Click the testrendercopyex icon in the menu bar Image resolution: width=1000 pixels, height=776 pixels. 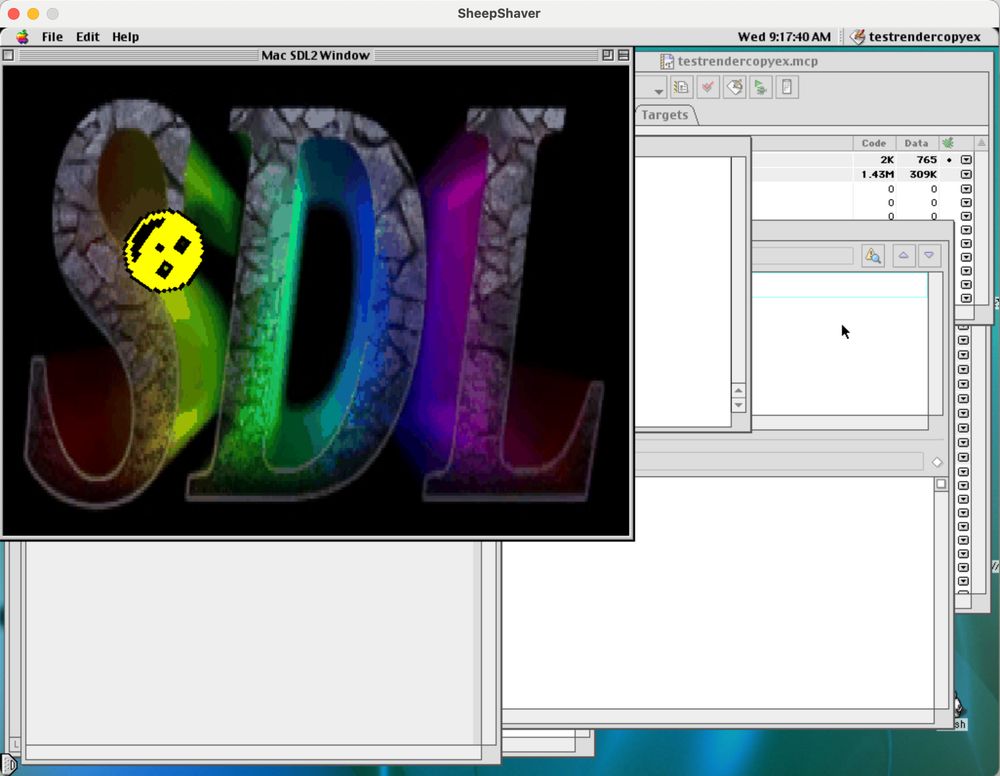point(858,36)
